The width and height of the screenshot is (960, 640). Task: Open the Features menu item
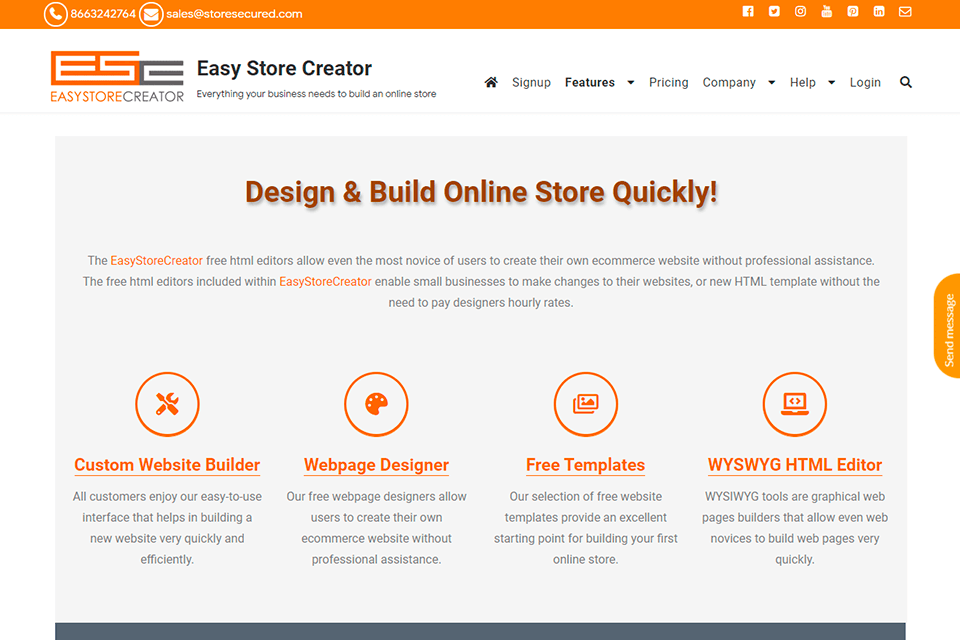(x=590, y=82)
